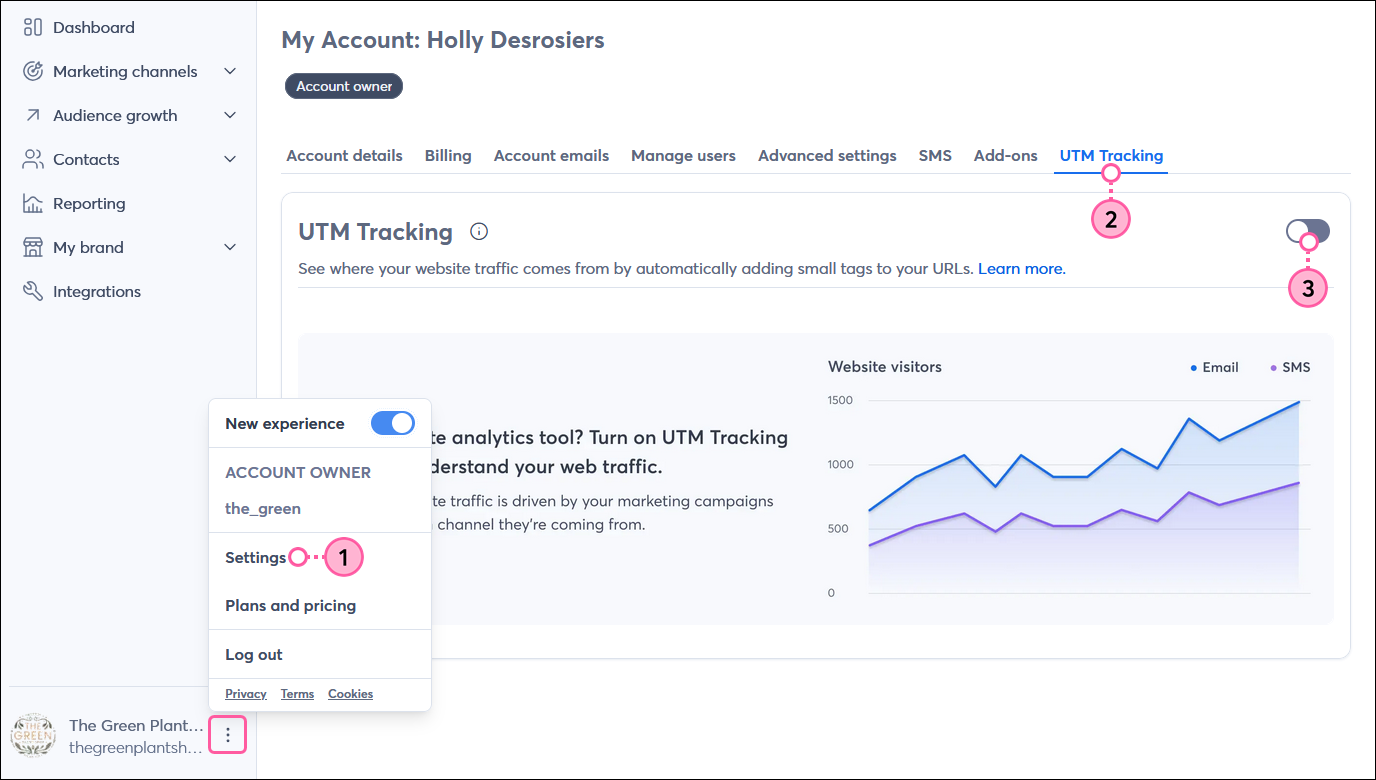Choose Settings in the account popup menu
1376x780 pixels.
pyautogui.click(x=256, y=558)
